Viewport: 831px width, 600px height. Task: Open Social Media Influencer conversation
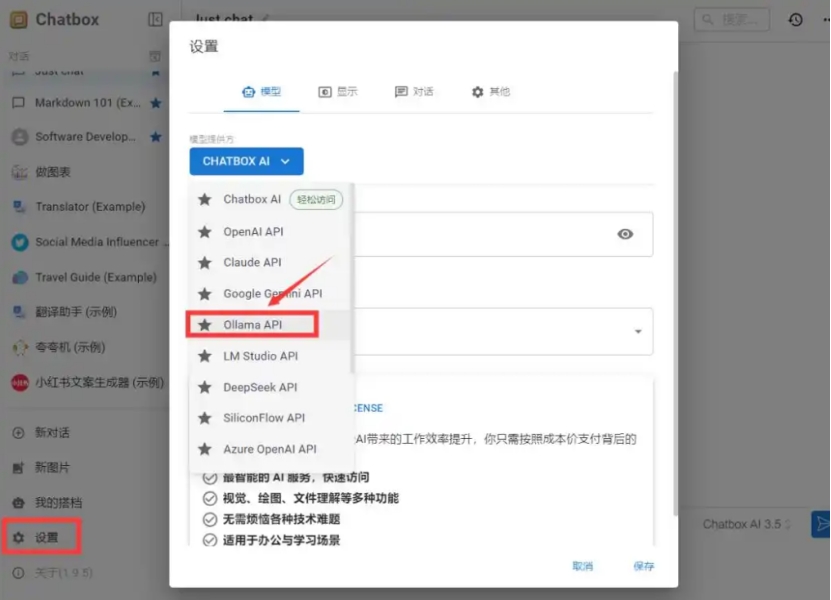click(x=87, y=242)
